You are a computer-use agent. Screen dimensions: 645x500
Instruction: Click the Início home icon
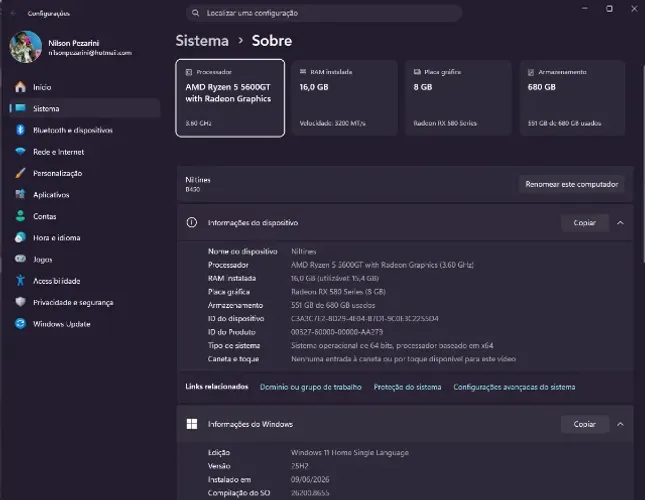click(x=20, y=87)
